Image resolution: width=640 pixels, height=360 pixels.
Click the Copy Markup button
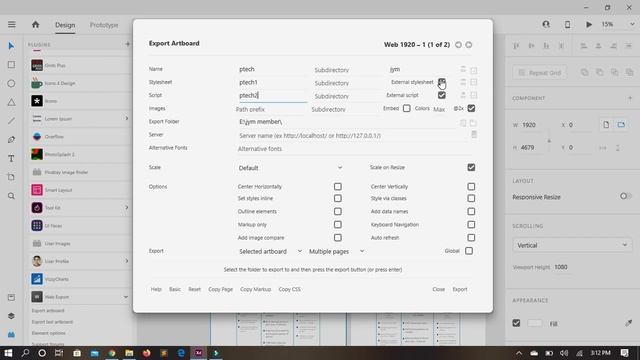(256, 289)
